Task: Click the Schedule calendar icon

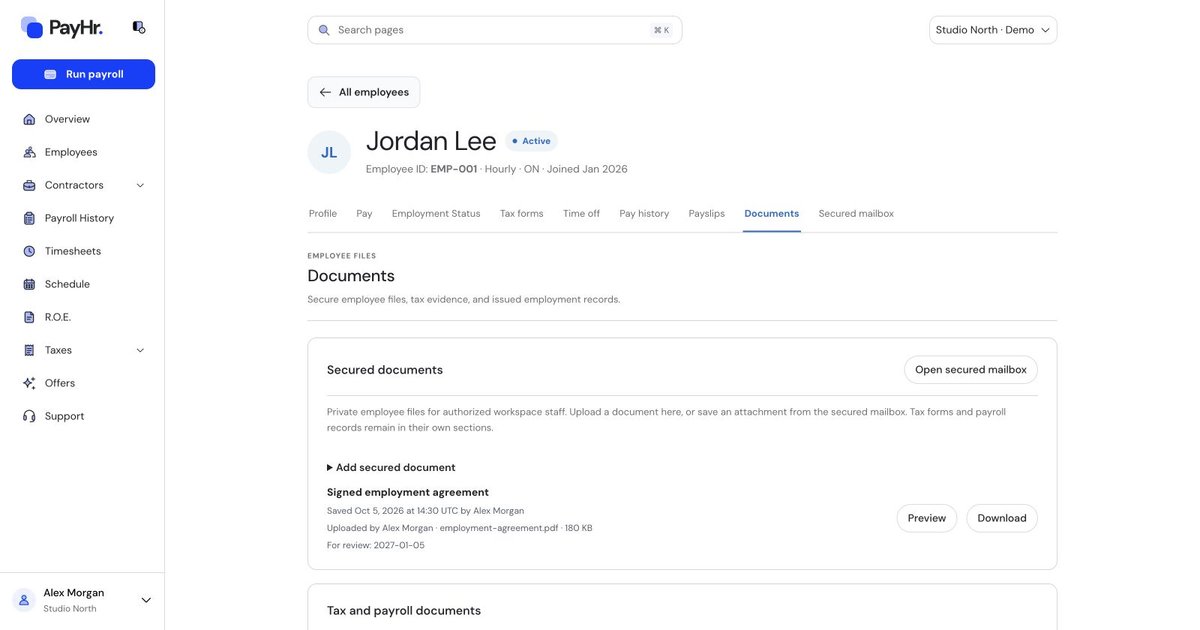Action: pos(29,284)
